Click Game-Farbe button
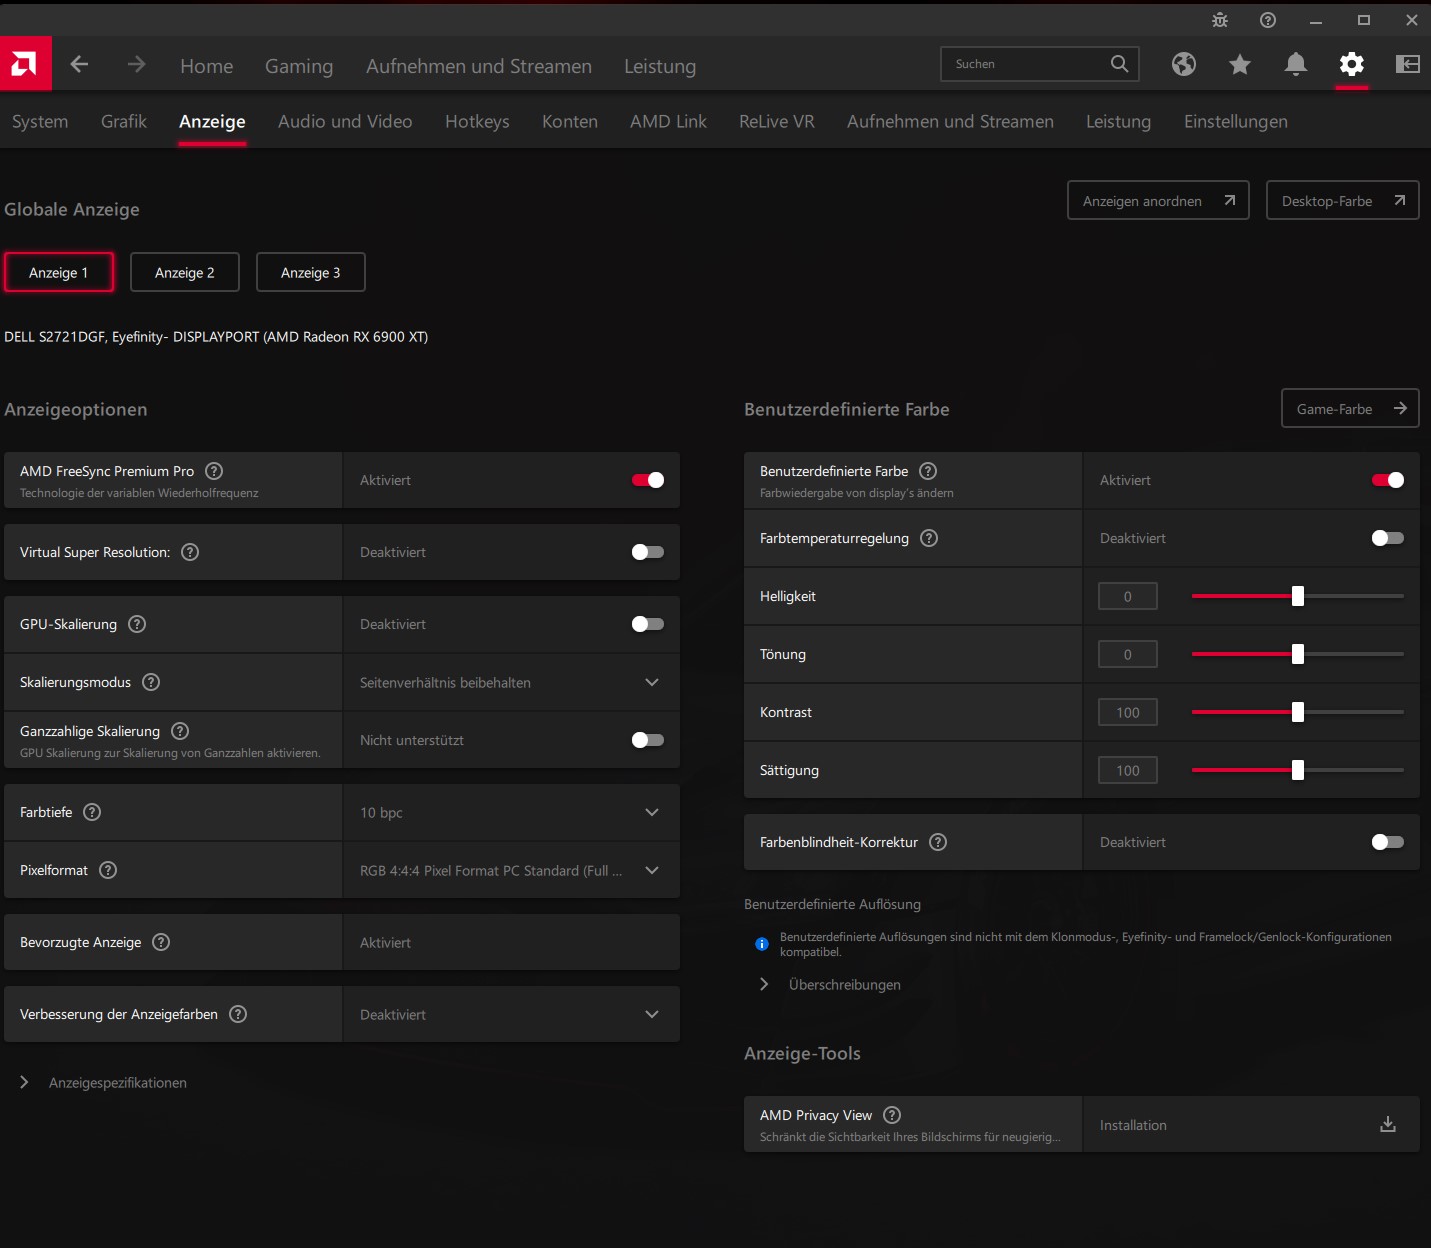This screenshot has height=1248, width=1431. click(1350, 408)
